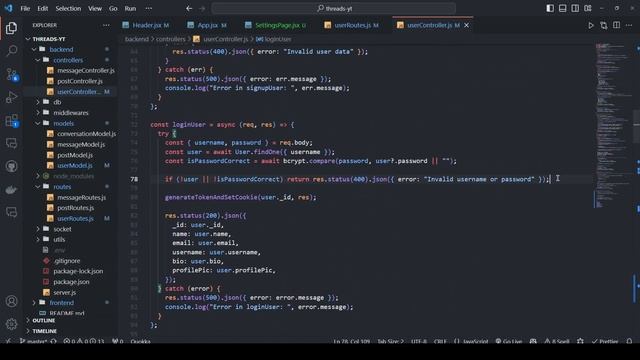Click the master branch in status bar
640x360 pixels.
pyautogui.click(x=33, y=341)
